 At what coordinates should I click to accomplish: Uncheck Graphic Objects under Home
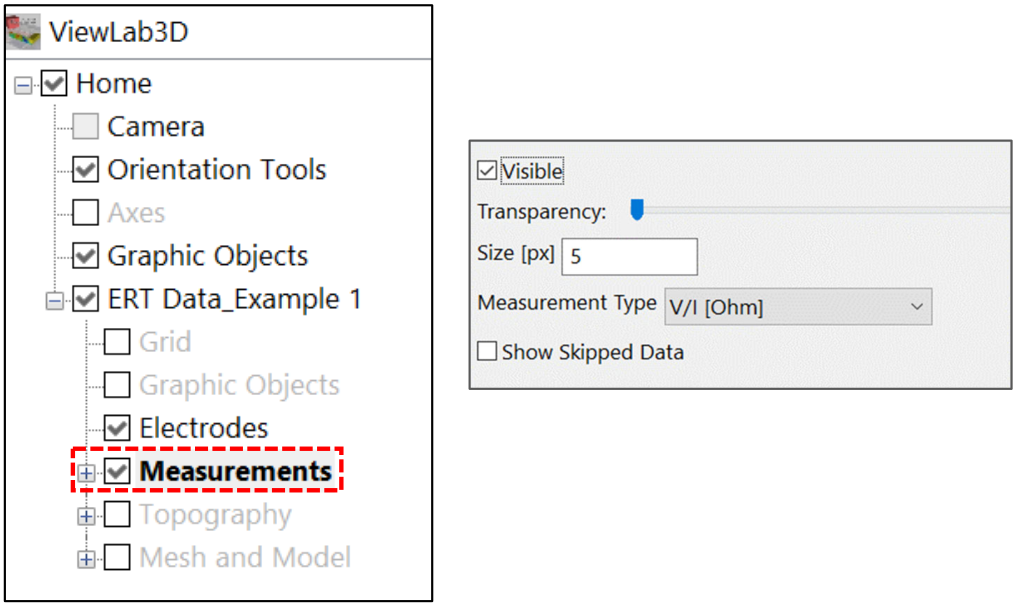pyautogui.click(x=85, y=256)
